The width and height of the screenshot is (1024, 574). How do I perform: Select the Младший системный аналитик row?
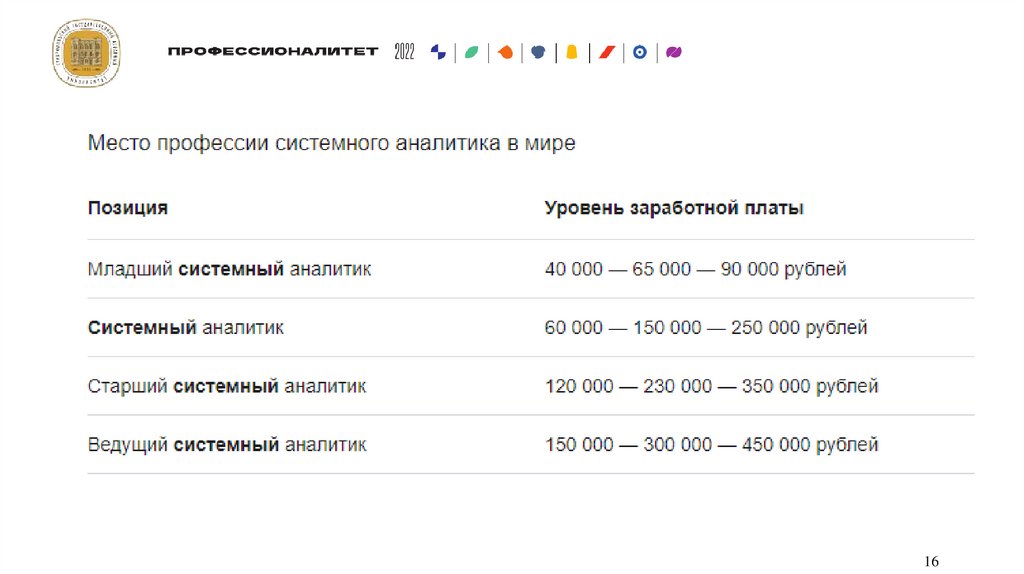tap(229, 269)
